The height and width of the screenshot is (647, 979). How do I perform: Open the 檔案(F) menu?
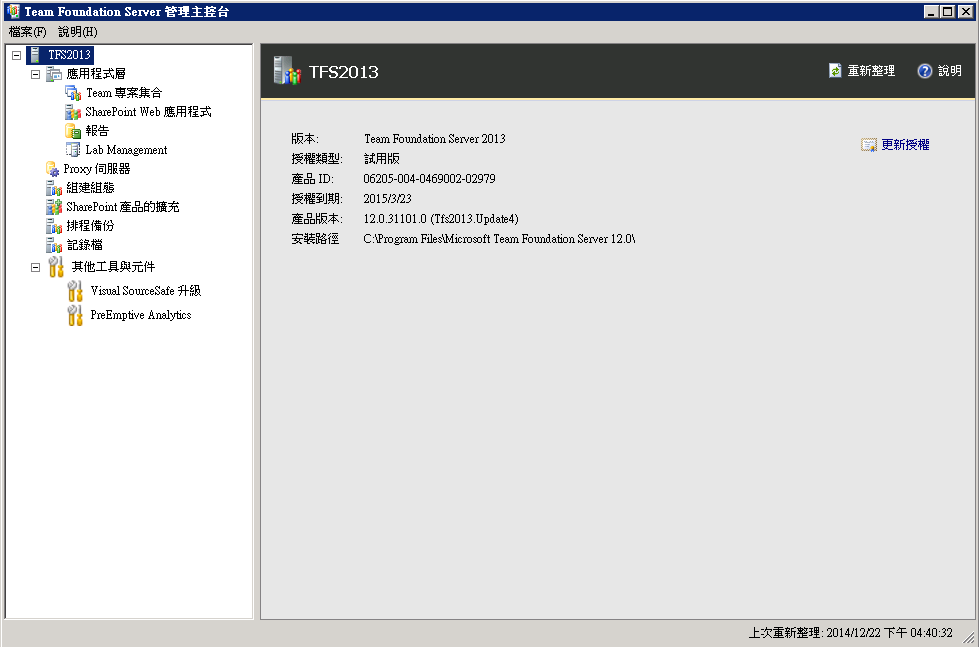coord(27,32)
